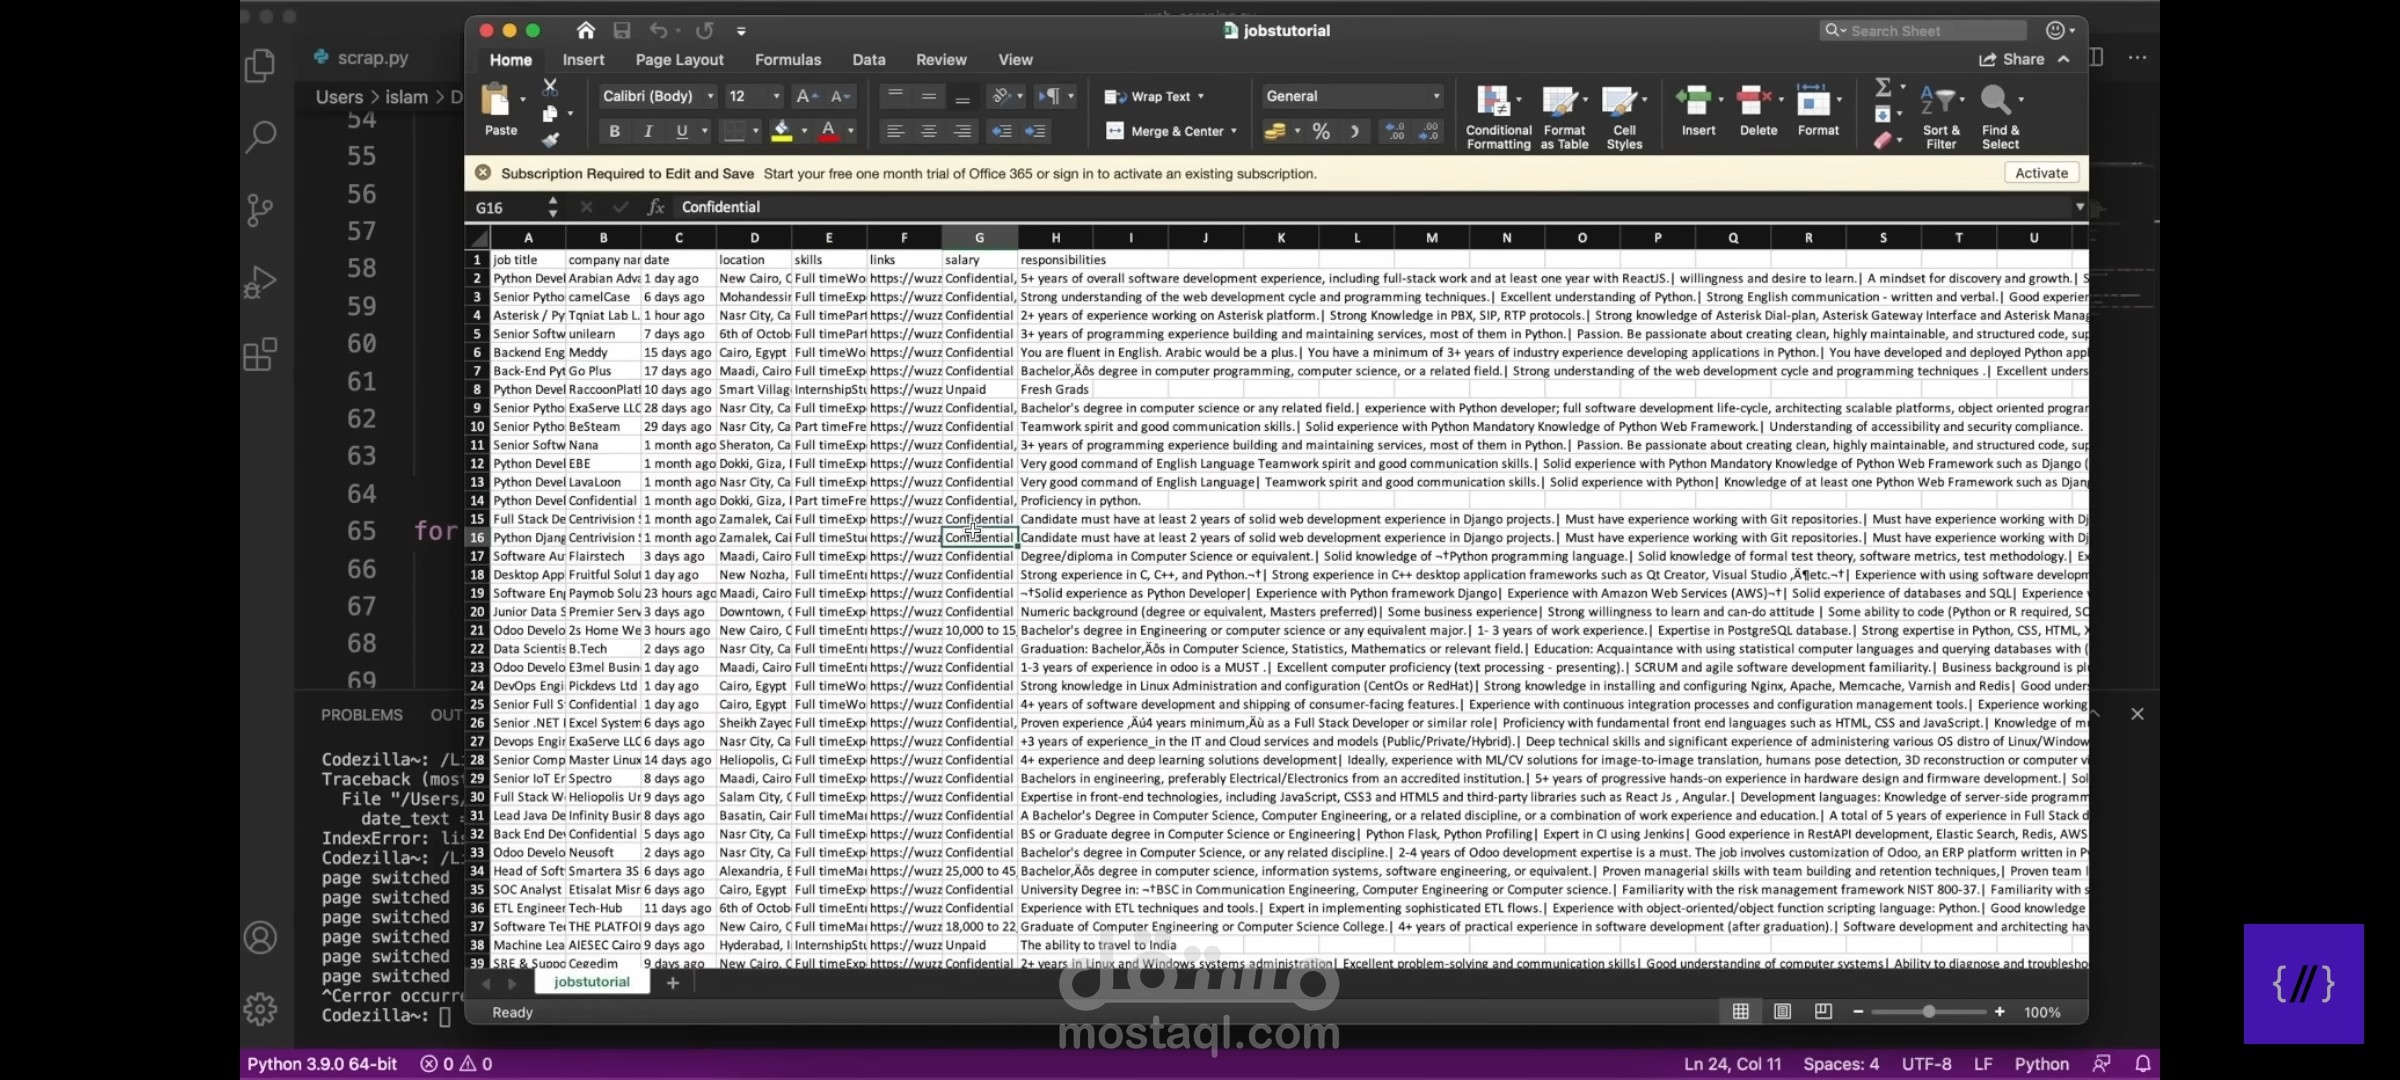
Task: Open VS Code Extensions view
Action: [260, 354]
